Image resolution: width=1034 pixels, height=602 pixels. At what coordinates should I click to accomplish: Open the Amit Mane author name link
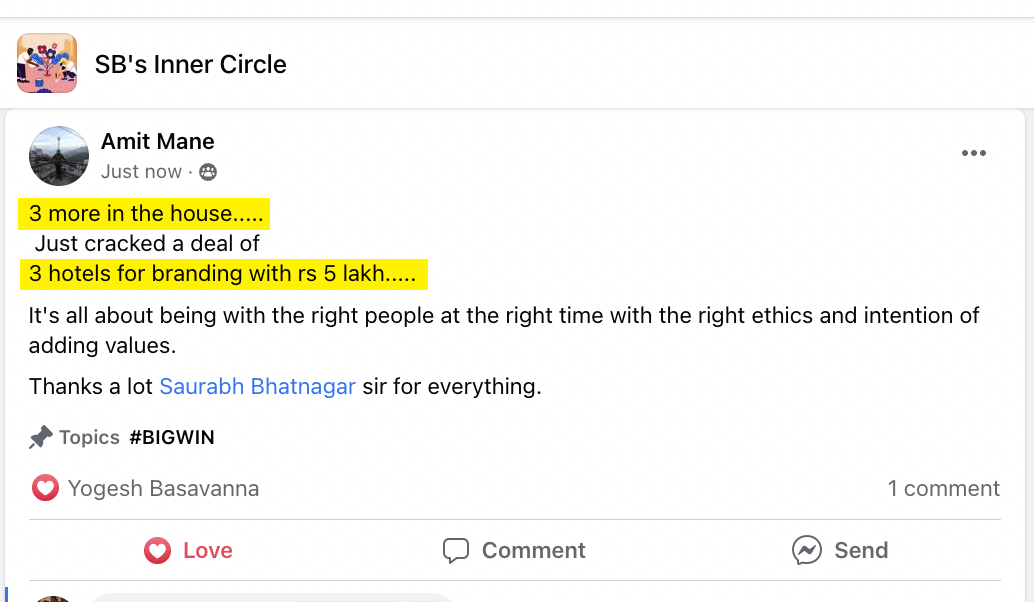(157, 141)
